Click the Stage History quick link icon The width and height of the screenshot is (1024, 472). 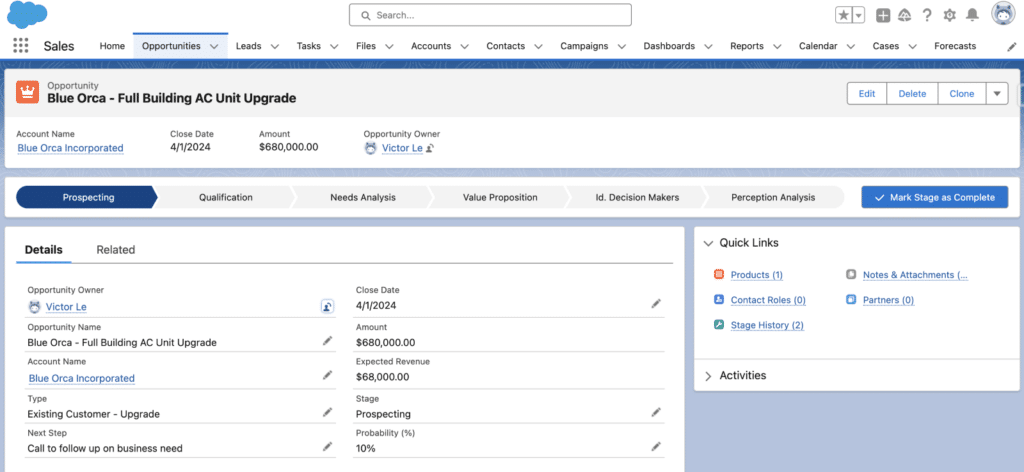719,324
